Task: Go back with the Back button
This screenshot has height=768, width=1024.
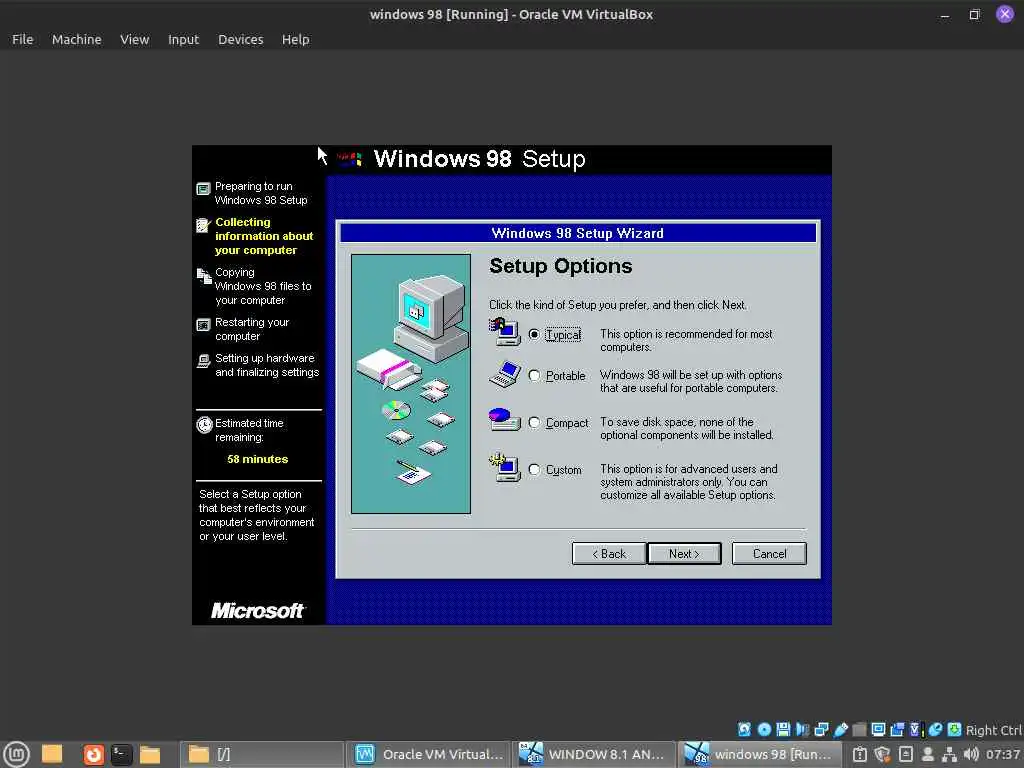Action: click(609, 554)
